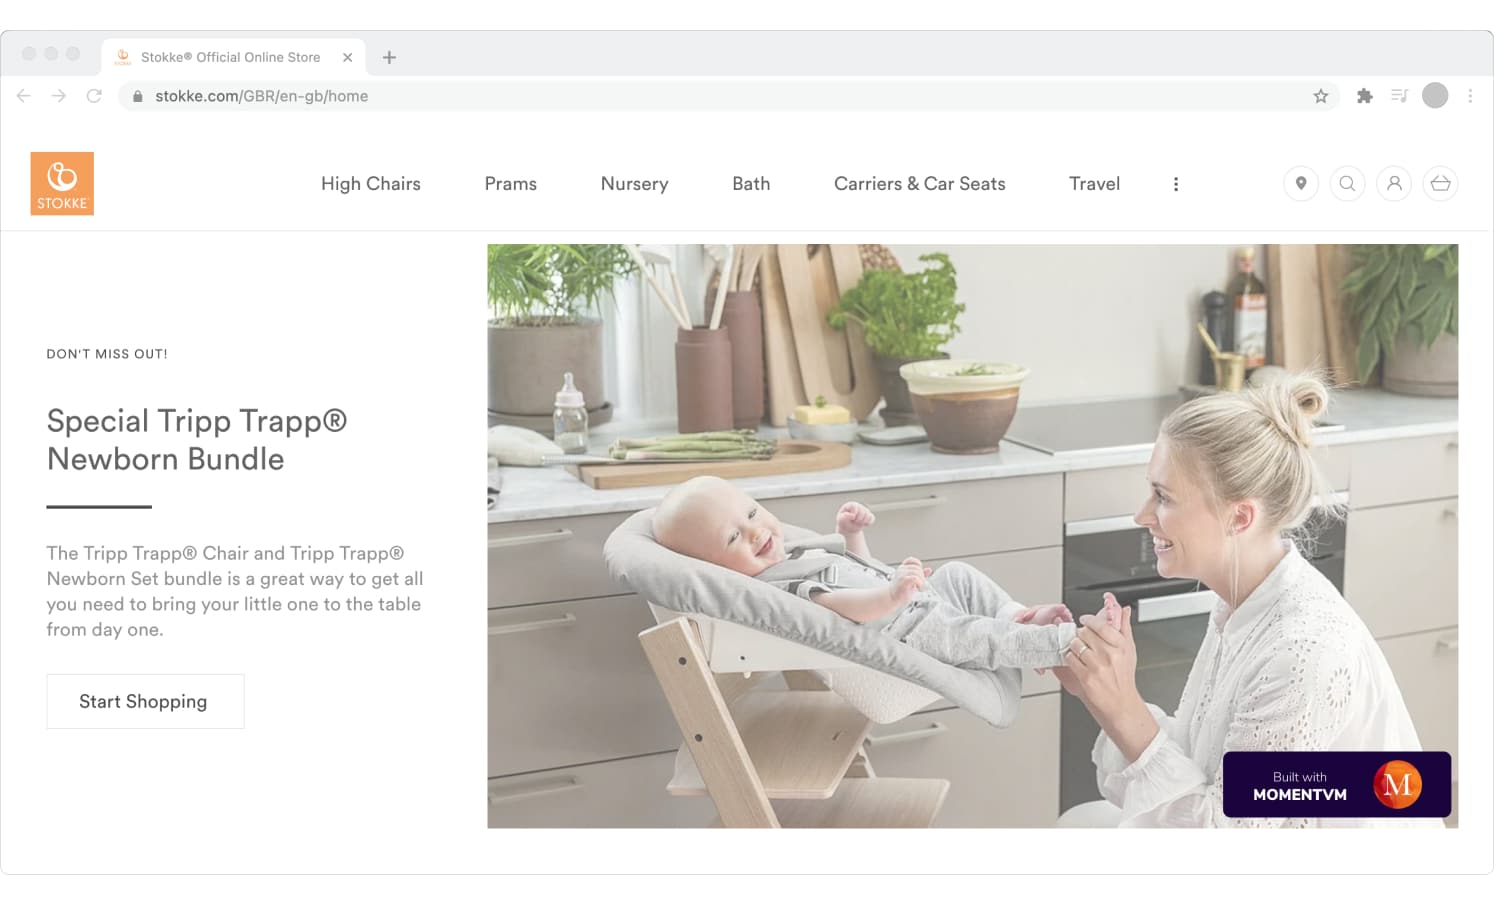View site info via padlock icon

pos(138,96)
